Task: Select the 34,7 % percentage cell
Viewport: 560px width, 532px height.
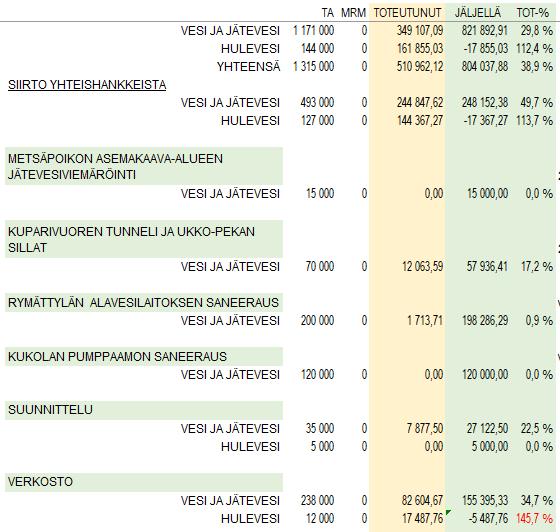Action: [537, 500]
